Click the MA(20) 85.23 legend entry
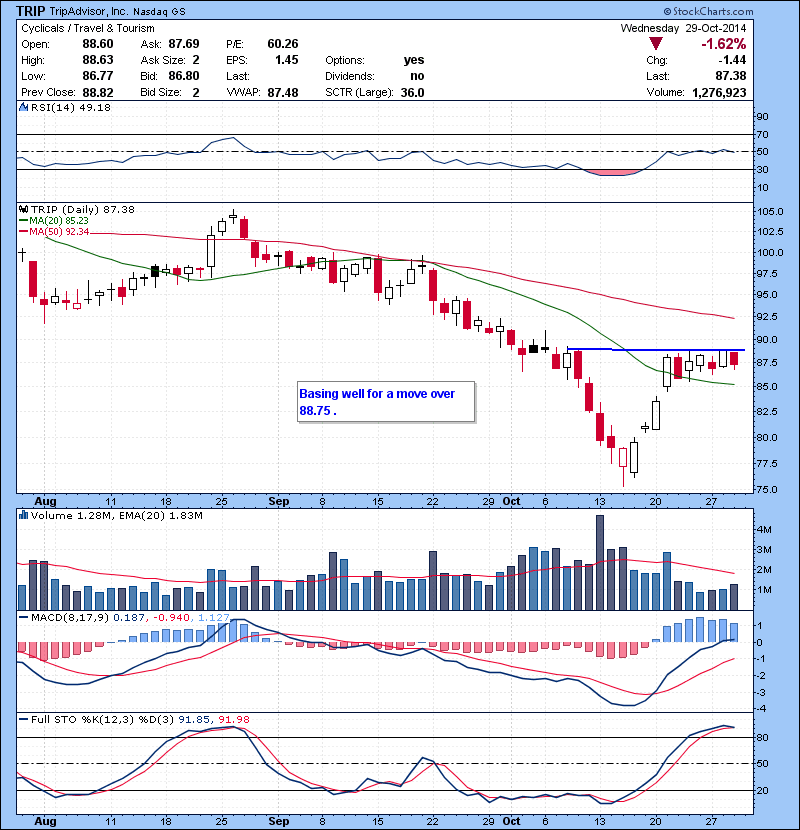 click(x=54, y=221)
